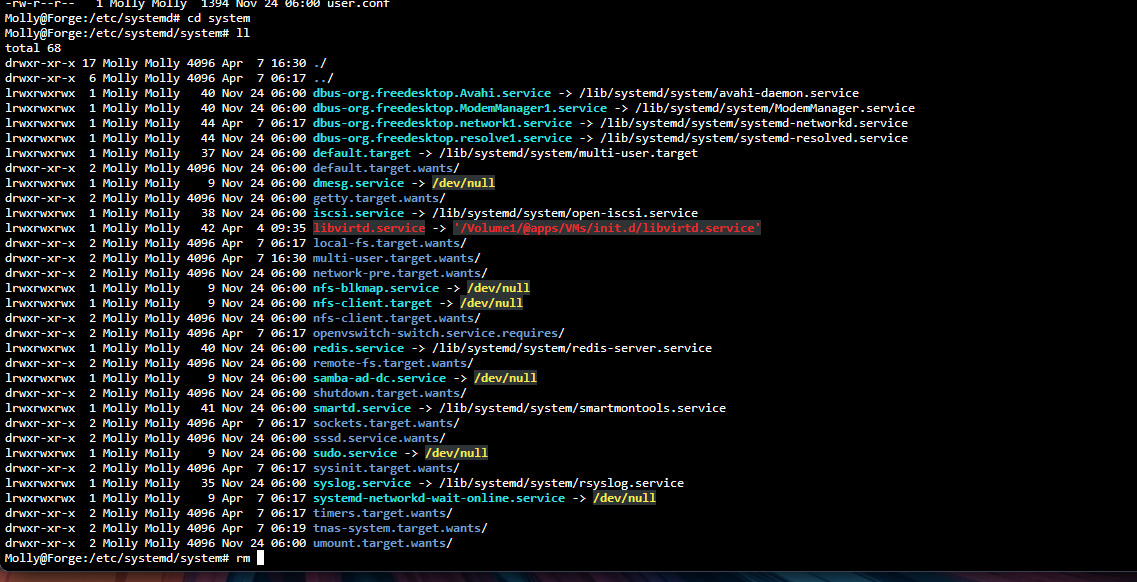This screenshot has height=582, width=1137.
Task: Click the 'total 68' output line
Action: point(33,48)
